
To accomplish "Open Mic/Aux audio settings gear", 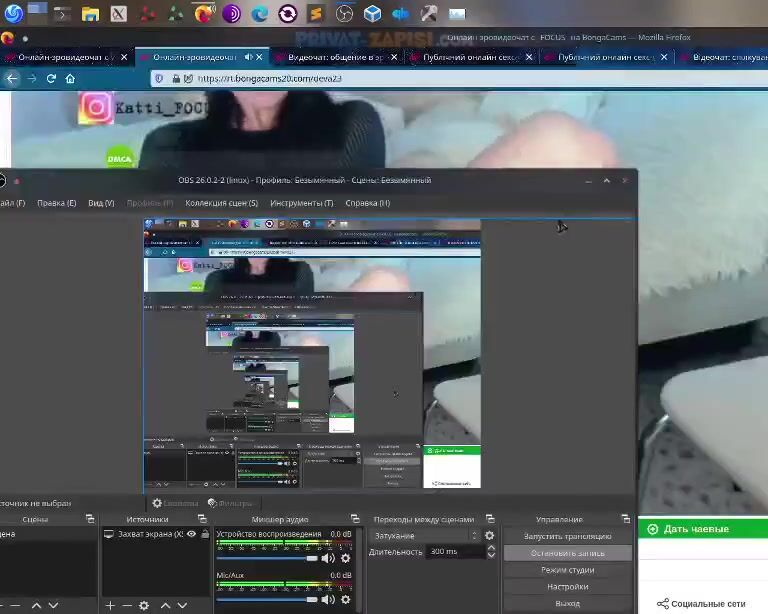I will 346,600.
